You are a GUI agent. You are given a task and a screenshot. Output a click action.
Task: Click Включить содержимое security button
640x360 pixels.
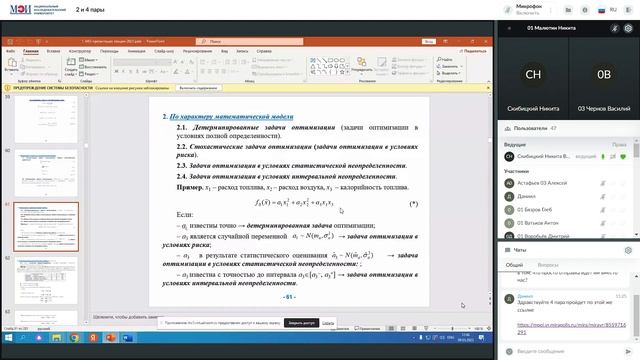click(x=198, y=88)
